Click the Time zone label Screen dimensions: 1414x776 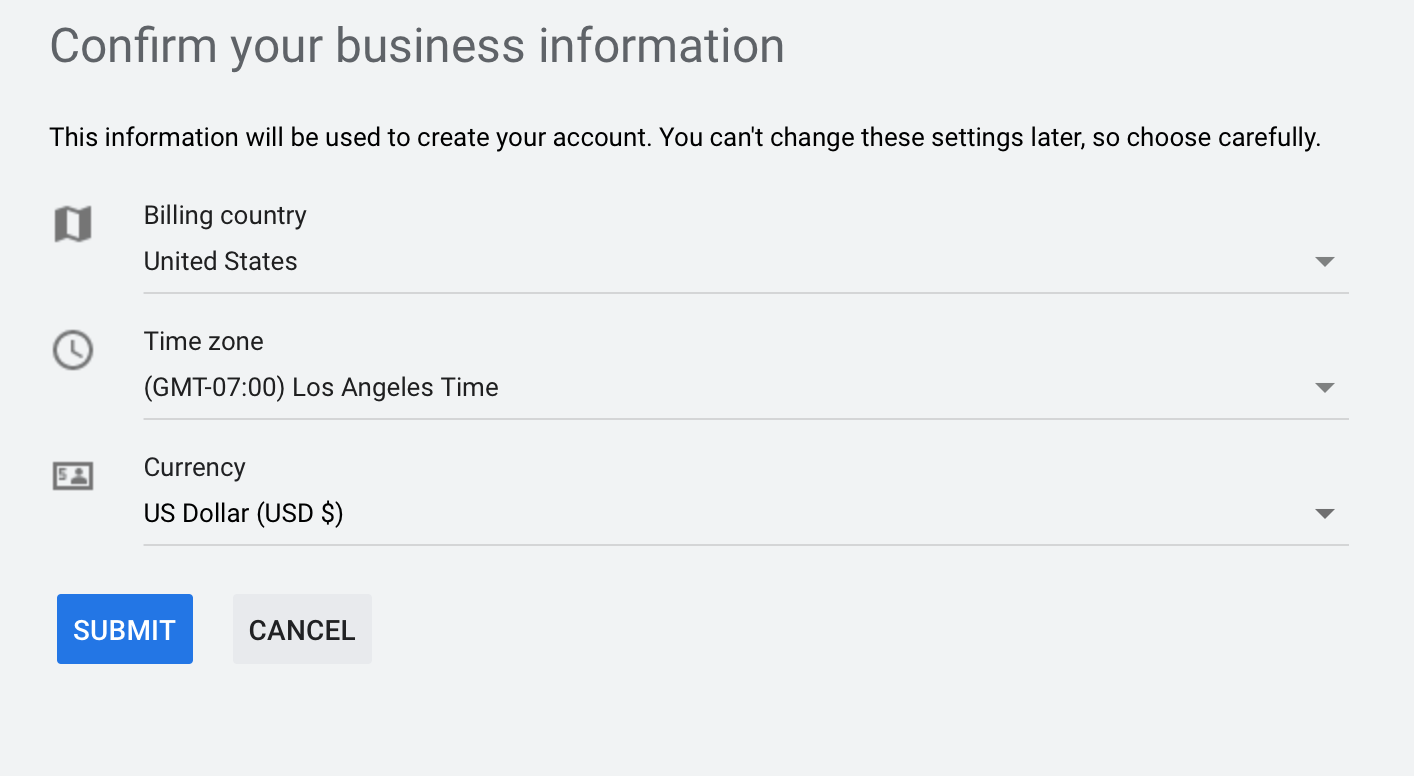203,341
